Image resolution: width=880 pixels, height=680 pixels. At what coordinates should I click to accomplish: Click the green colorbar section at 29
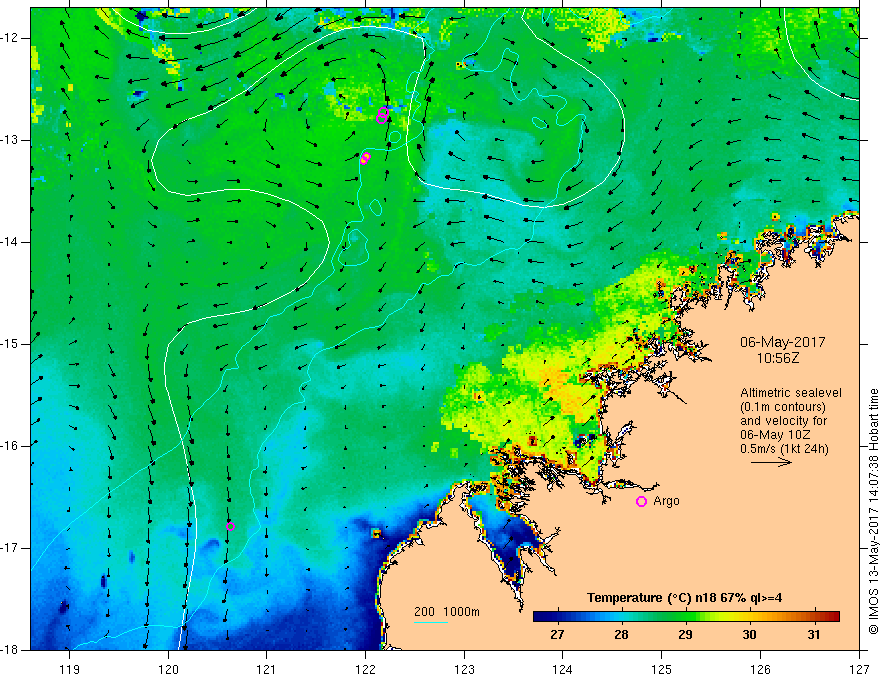(x=685, y=617)
